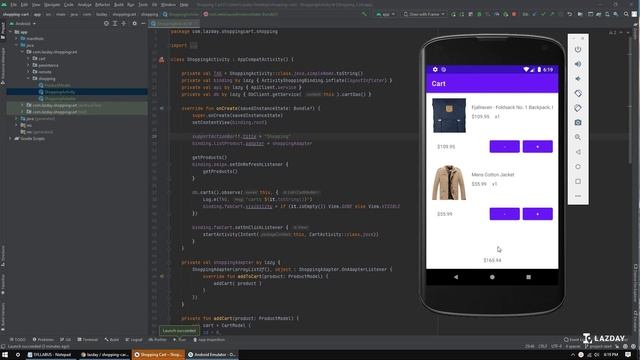The width and height of the screenshot is (640, 360).
Task: Expand the cart package
Action: 28,58
